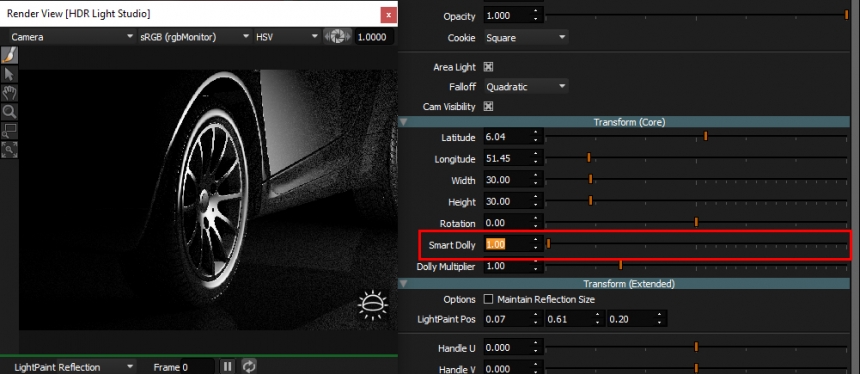860x374 pixels.
Task: Click the Rotation value field
Action: pyautogui.click(x=506, y=223)
